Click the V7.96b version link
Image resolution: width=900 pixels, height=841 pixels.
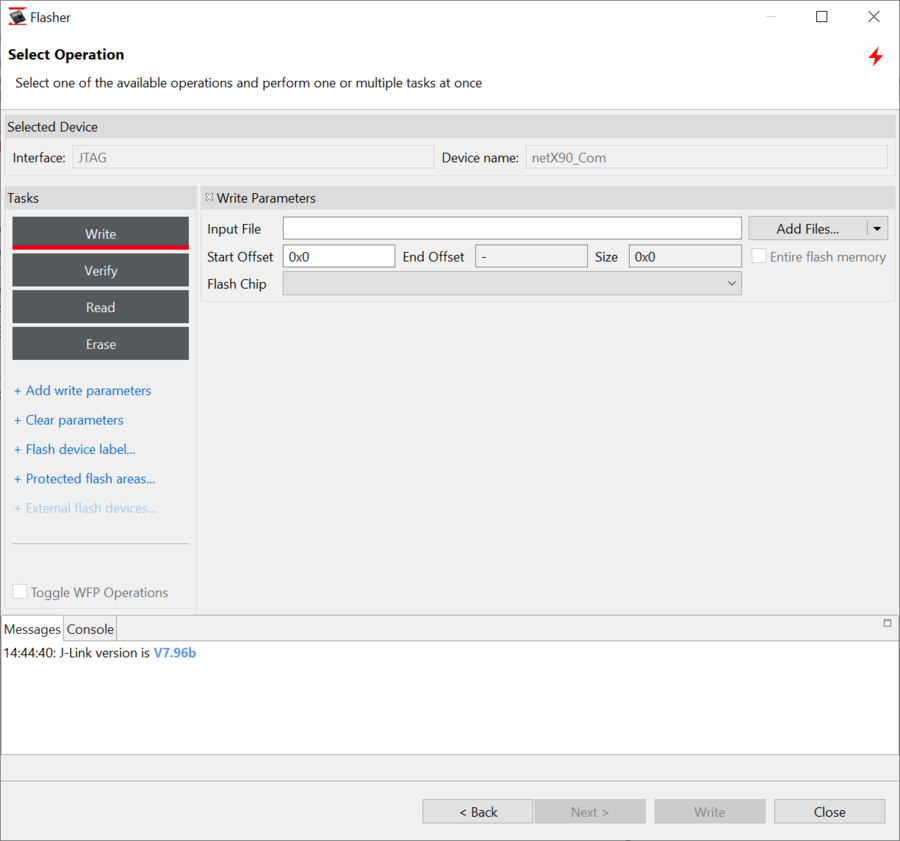[174, 652]
